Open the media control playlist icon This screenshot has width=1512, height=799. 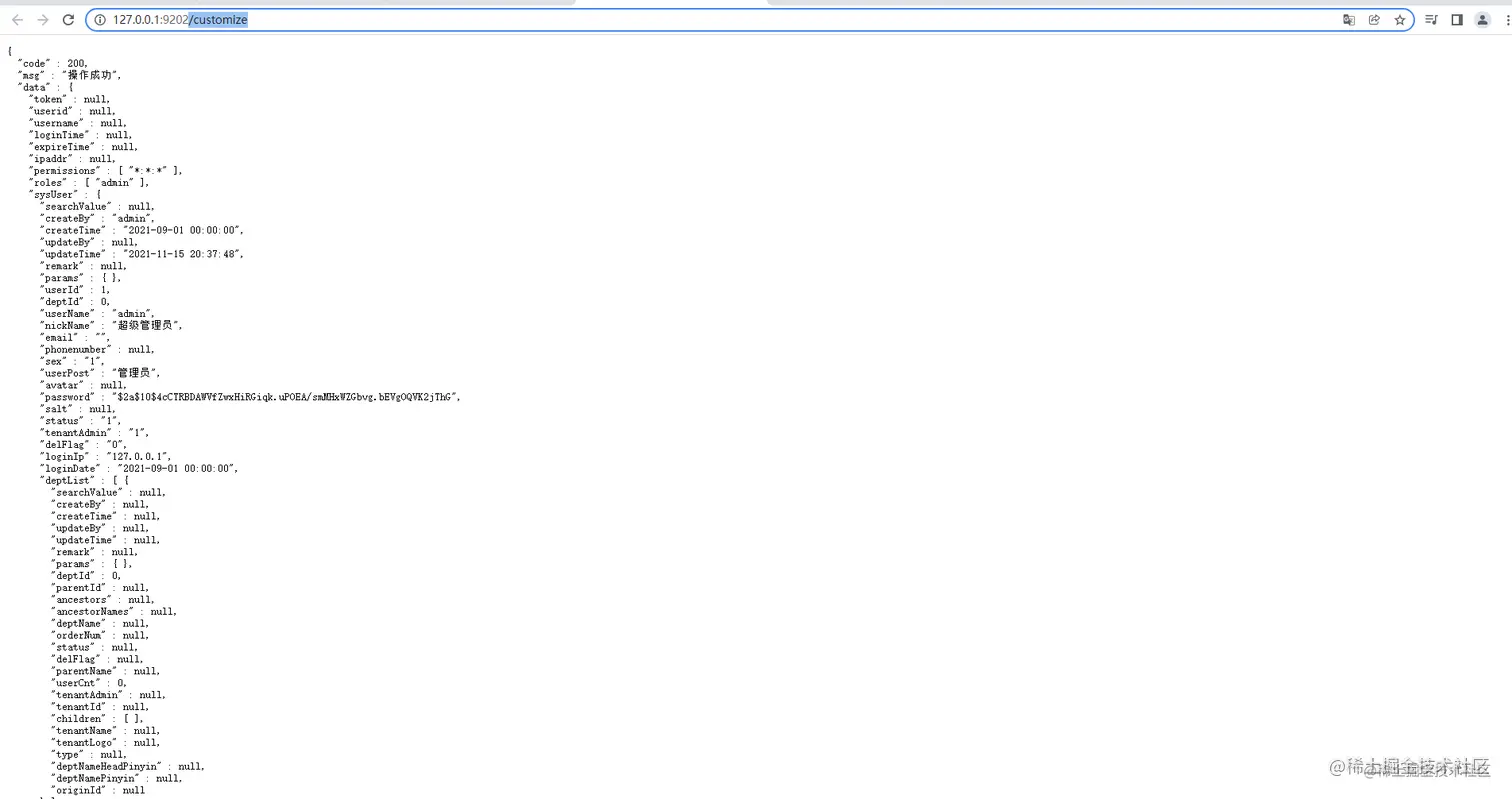1431,20
